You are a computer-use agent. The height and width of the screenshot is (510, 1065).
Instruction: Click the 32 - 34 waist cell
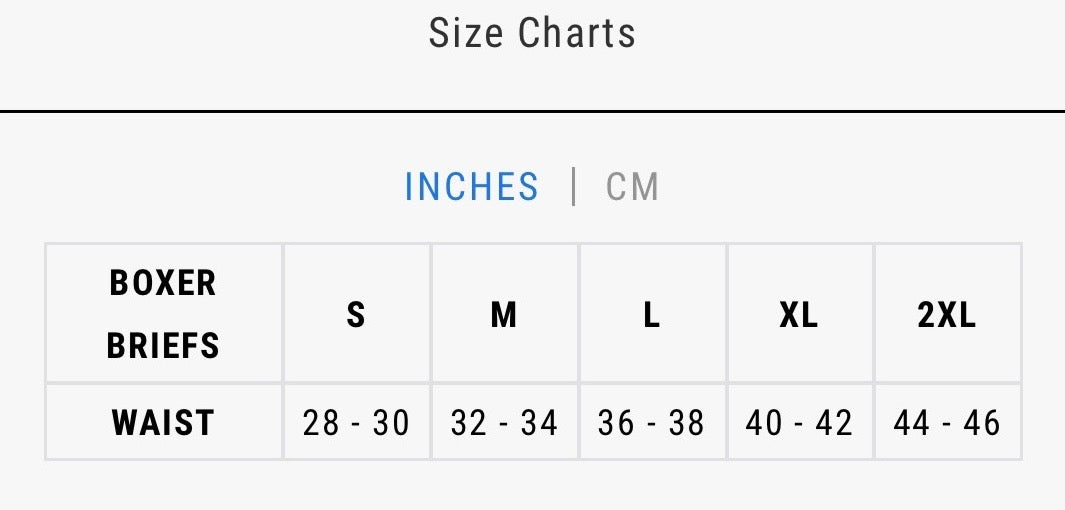(x=504, y=422)
